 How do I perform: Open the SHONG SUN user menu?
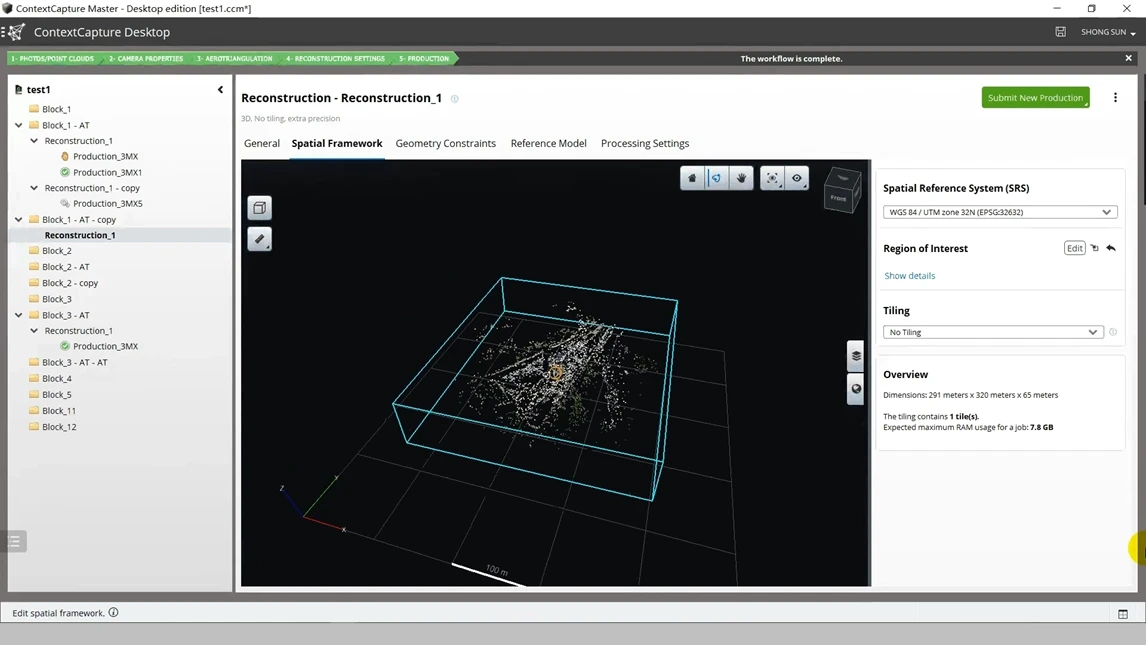[1108, 32]
